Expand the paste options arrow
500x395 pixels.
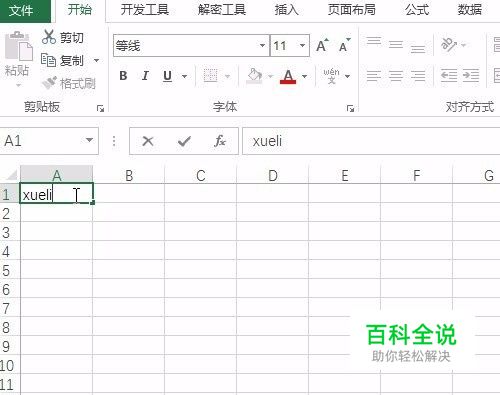click(x=18, y=85)
